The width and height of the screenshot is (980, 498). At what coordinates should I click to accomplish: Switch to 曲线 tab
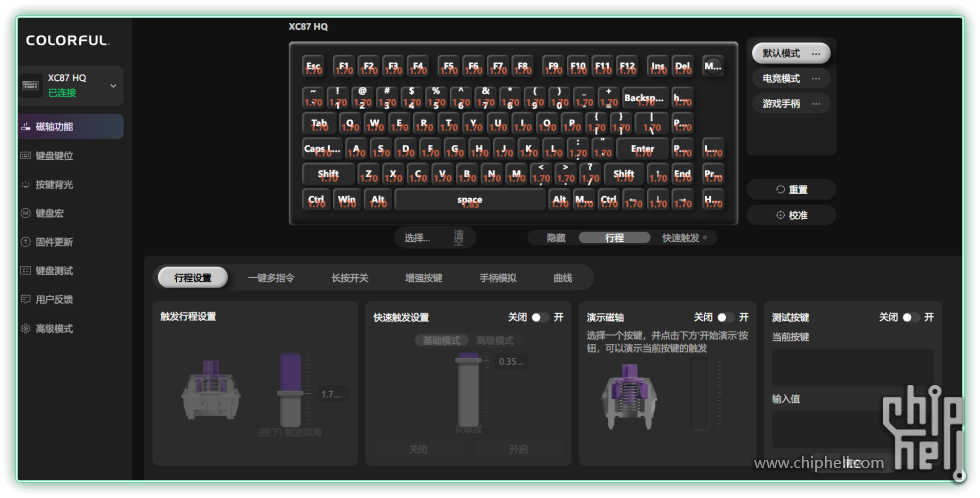point(562,278)
